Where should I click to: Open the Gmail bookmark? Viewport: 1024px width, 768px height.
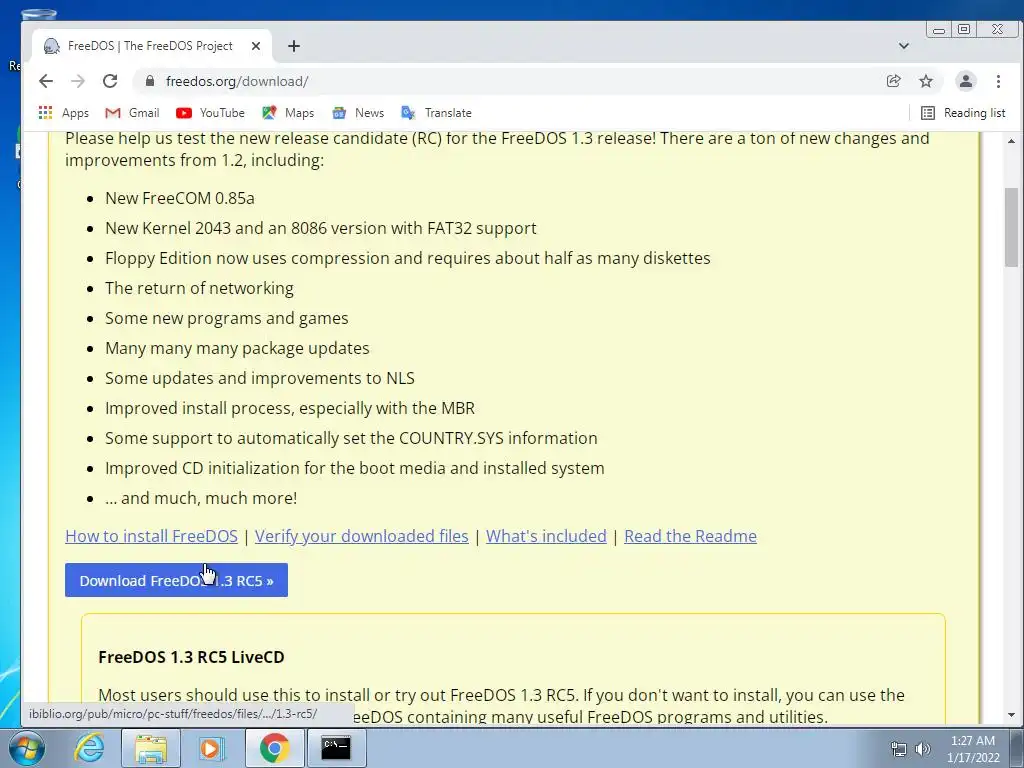(x=132, y=113)
